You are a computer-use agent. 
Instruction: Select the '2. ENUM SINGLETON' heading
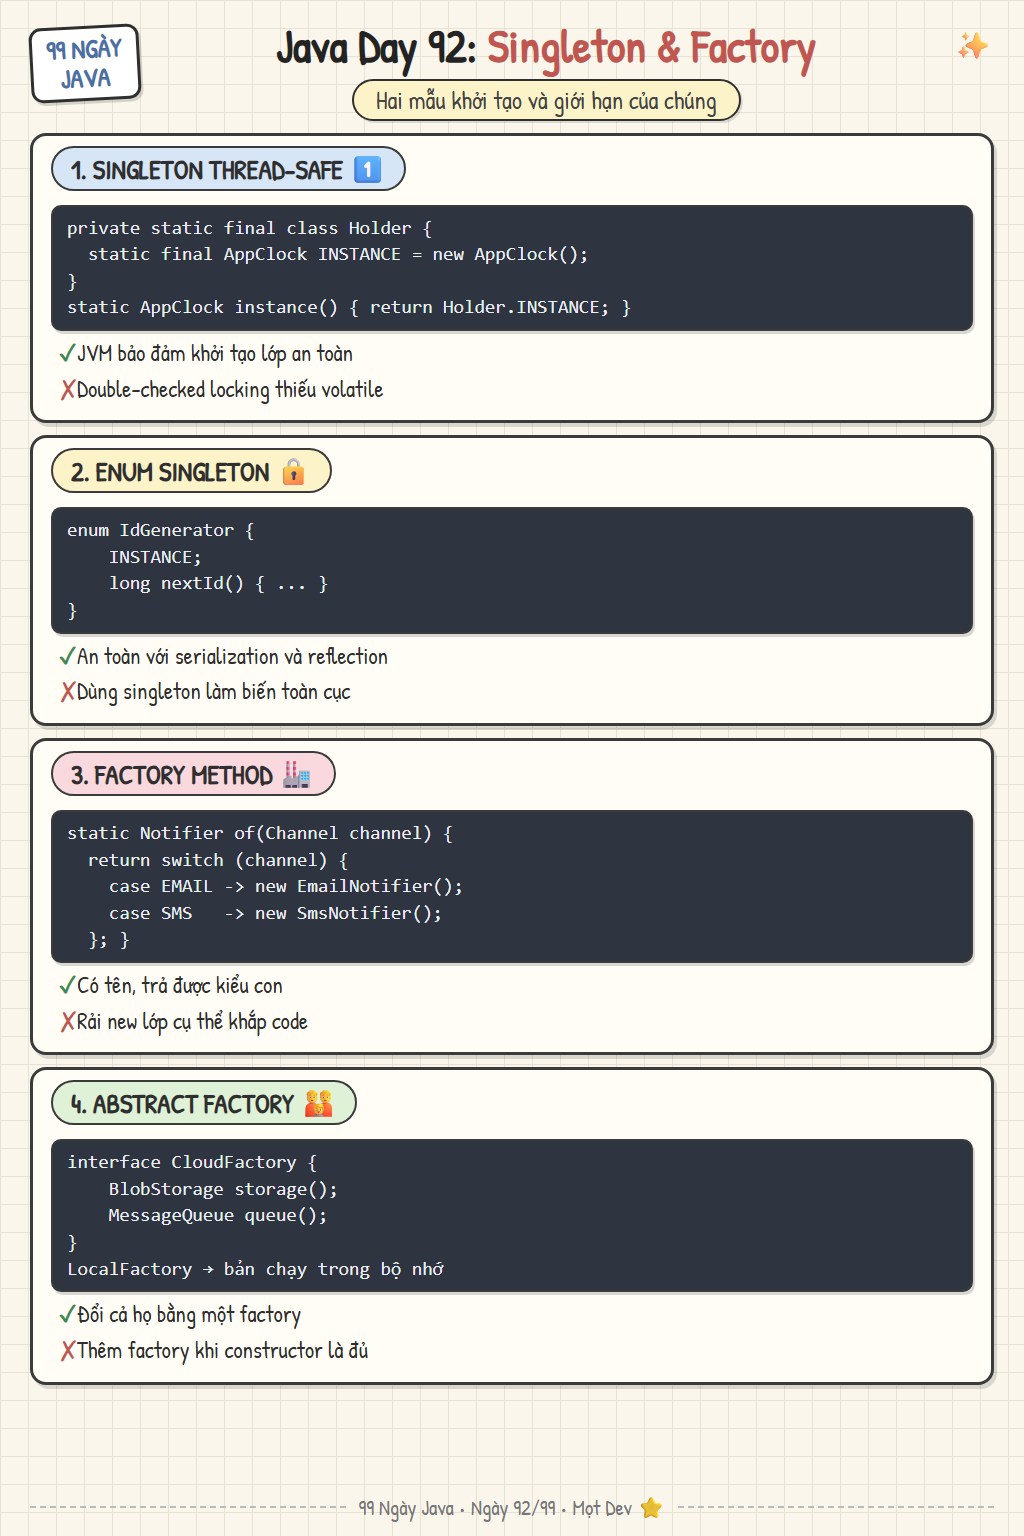pyautogui.click(x=191, y=471)
